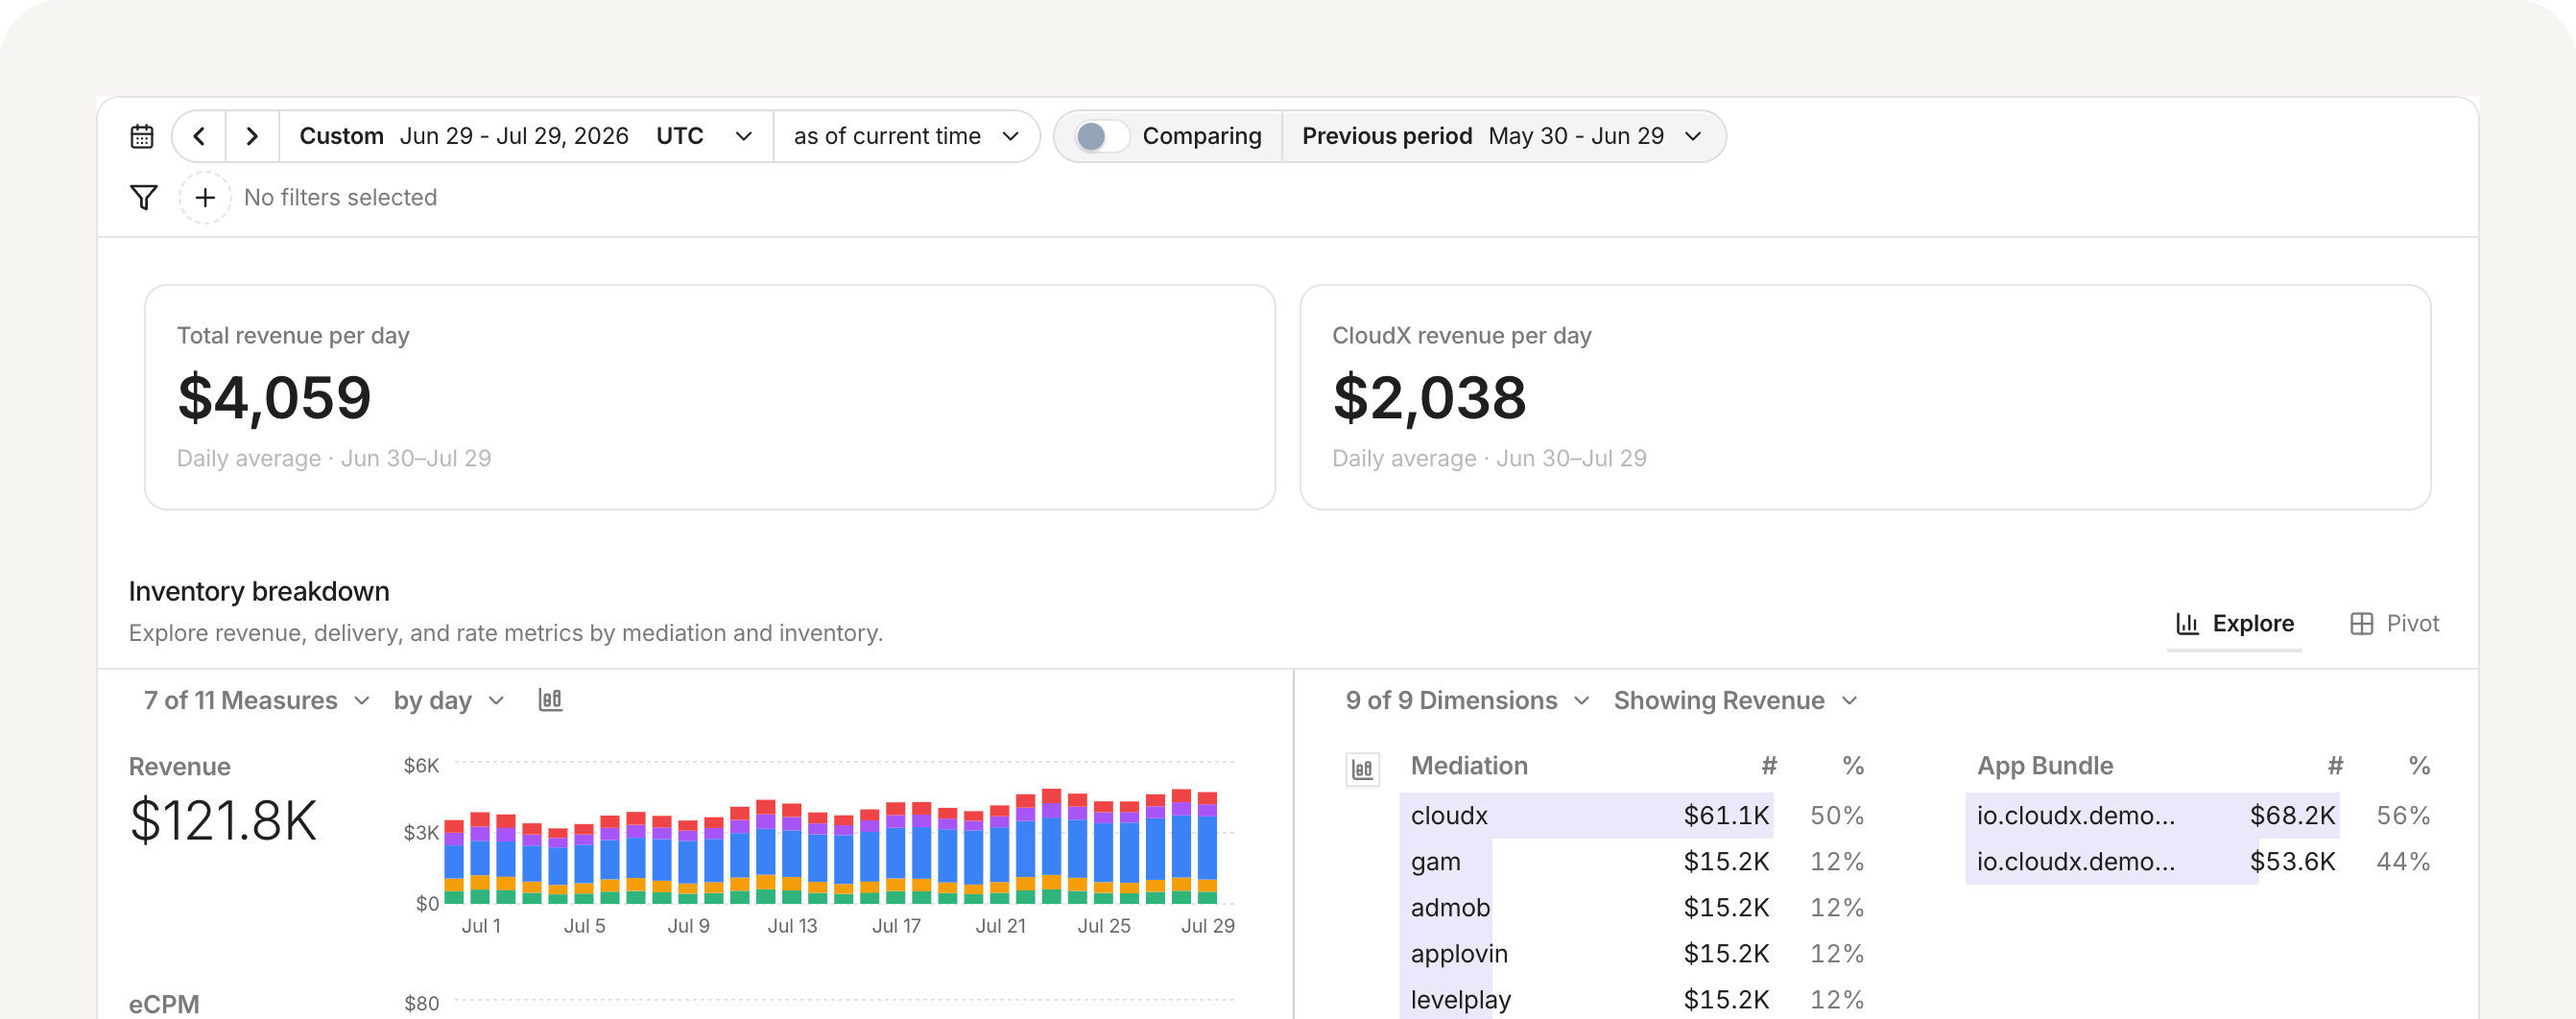Click Mediation column header
Screen dimensions: 2576x1019
1469,766
